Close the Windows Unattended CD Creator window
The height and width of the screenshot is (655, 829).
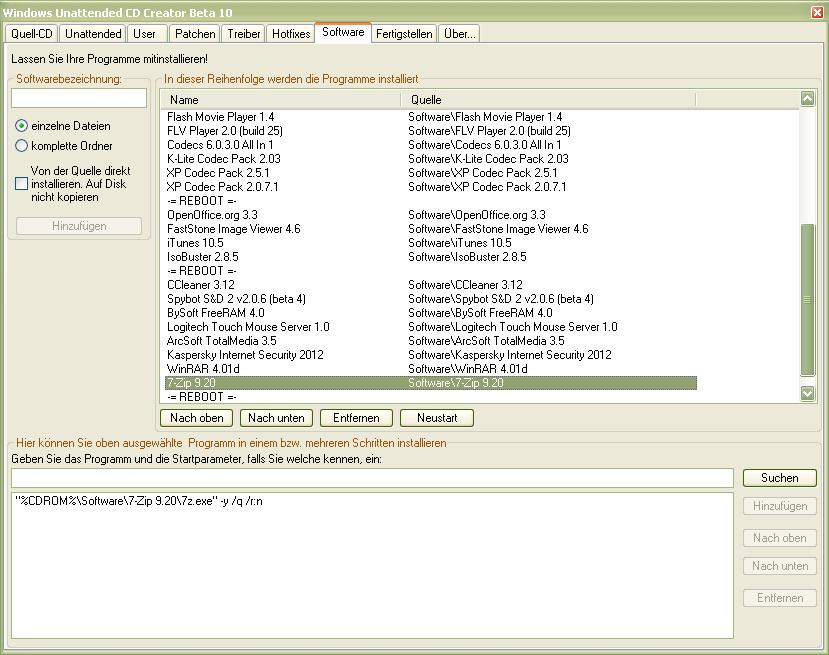click(x=817, y=12)
